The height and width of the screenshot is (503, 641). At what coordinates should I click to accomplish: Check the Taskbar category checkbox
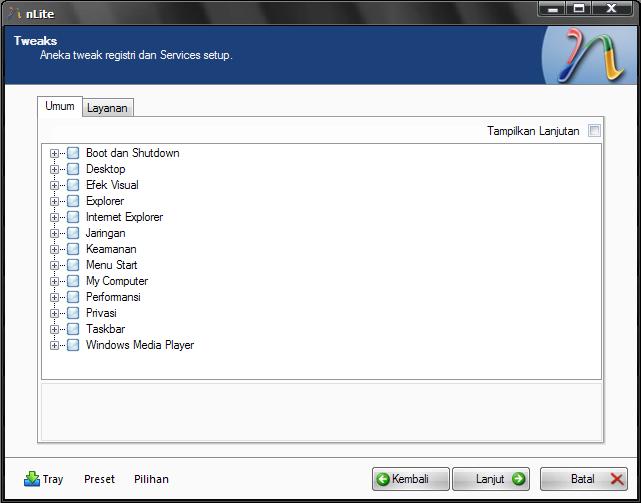pos(73,329)
